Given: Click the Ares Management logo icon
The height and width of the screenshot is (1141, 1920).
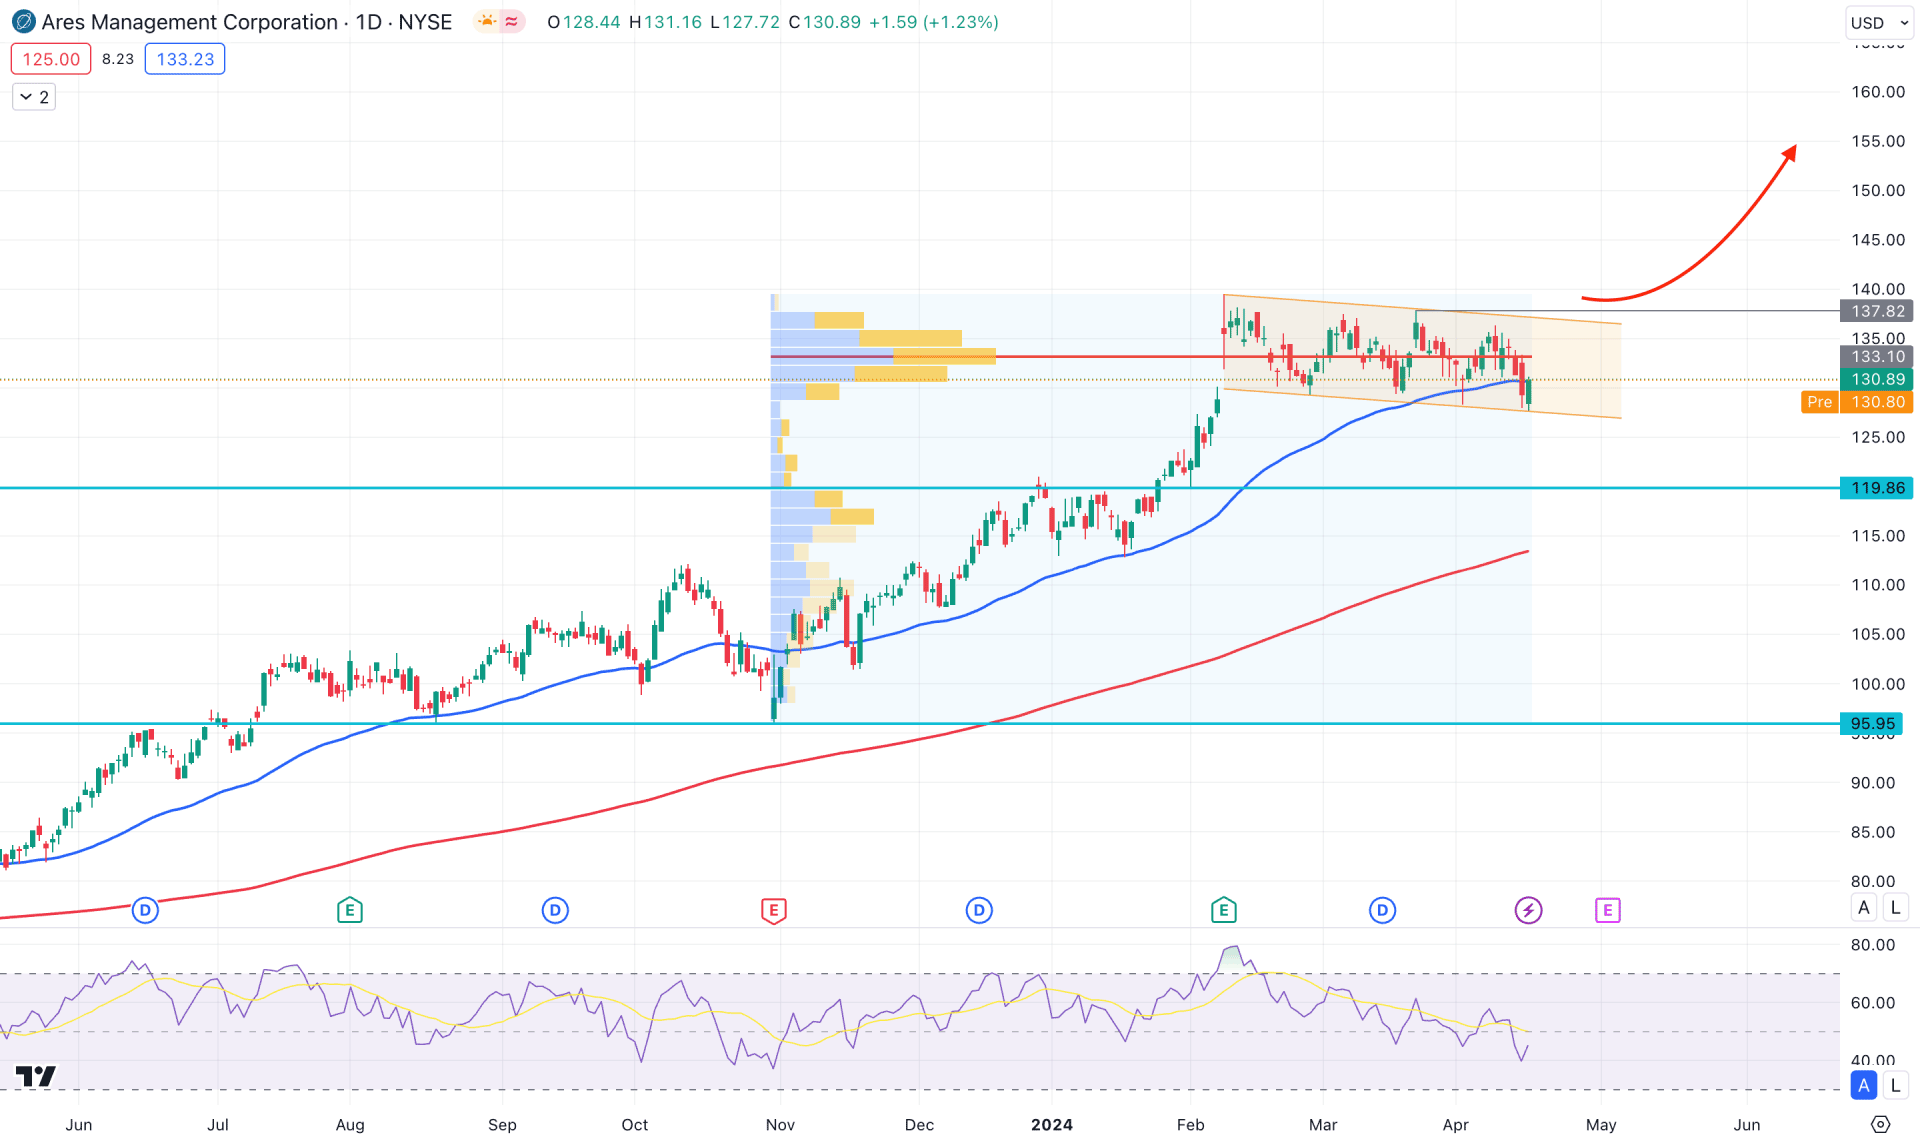Looking at the screenshot, I should pyautogui.click(x=23, y=22).
